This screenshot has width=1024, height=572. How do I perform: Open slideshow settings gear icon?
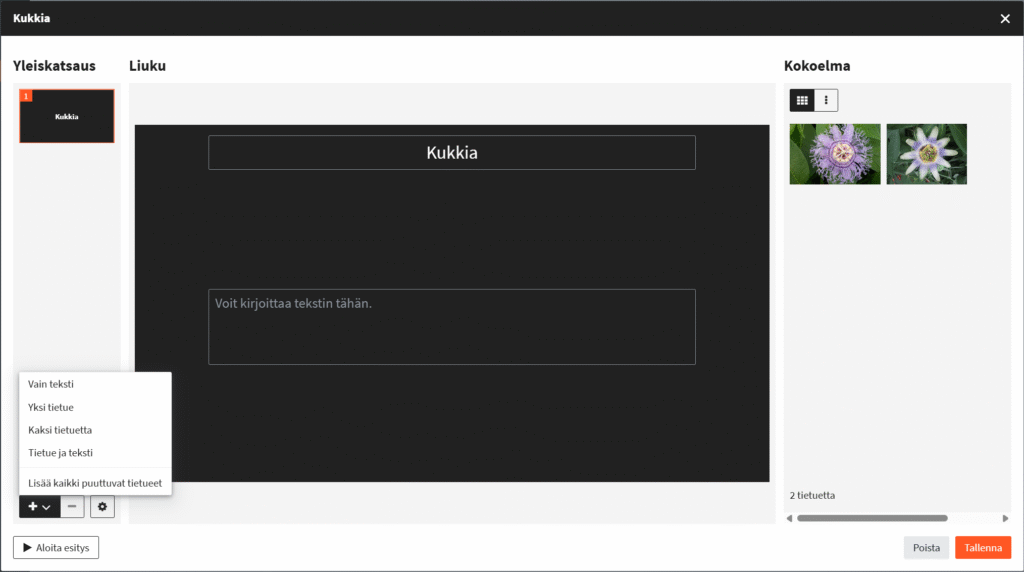pyautogui.click(x=102, y=507)
